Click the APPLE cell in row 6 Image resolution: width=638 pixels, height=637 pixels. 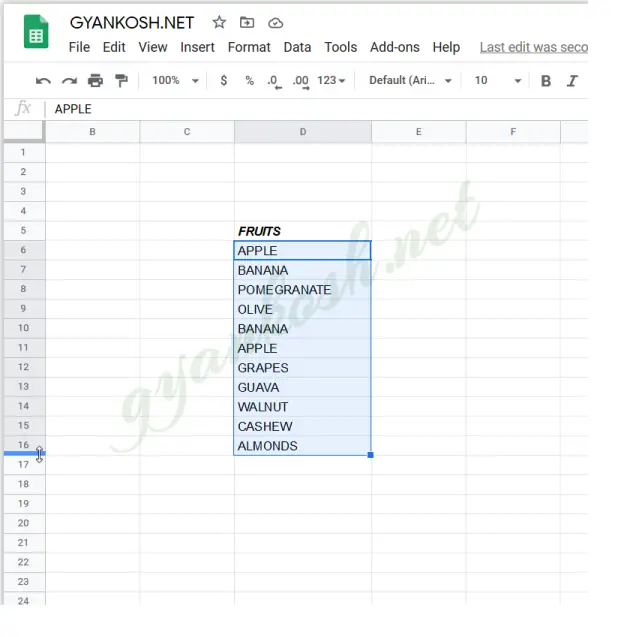[x=303, y=251]
